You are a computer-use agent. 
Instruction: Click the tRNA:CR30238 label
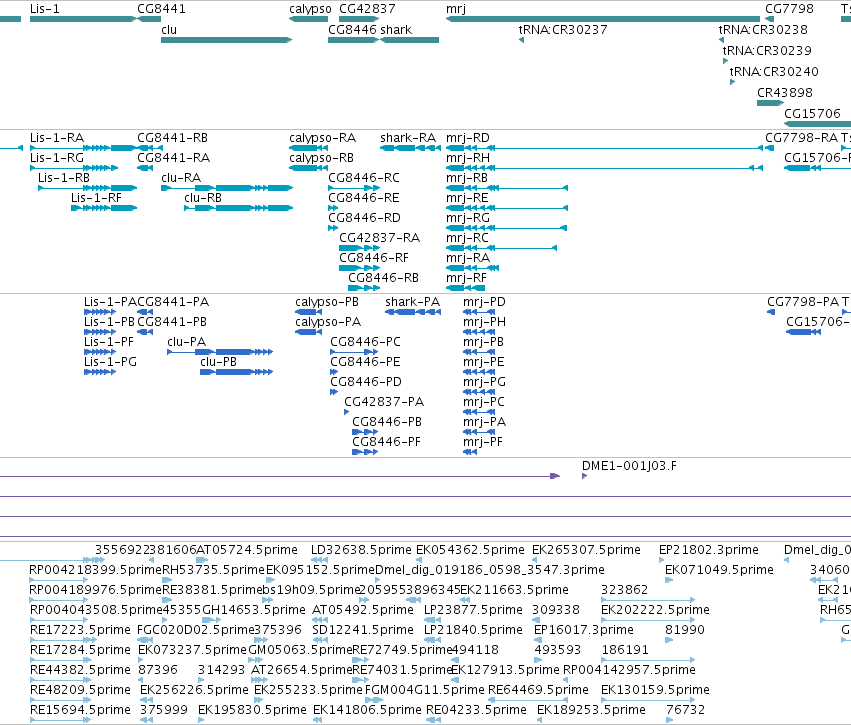763,30
